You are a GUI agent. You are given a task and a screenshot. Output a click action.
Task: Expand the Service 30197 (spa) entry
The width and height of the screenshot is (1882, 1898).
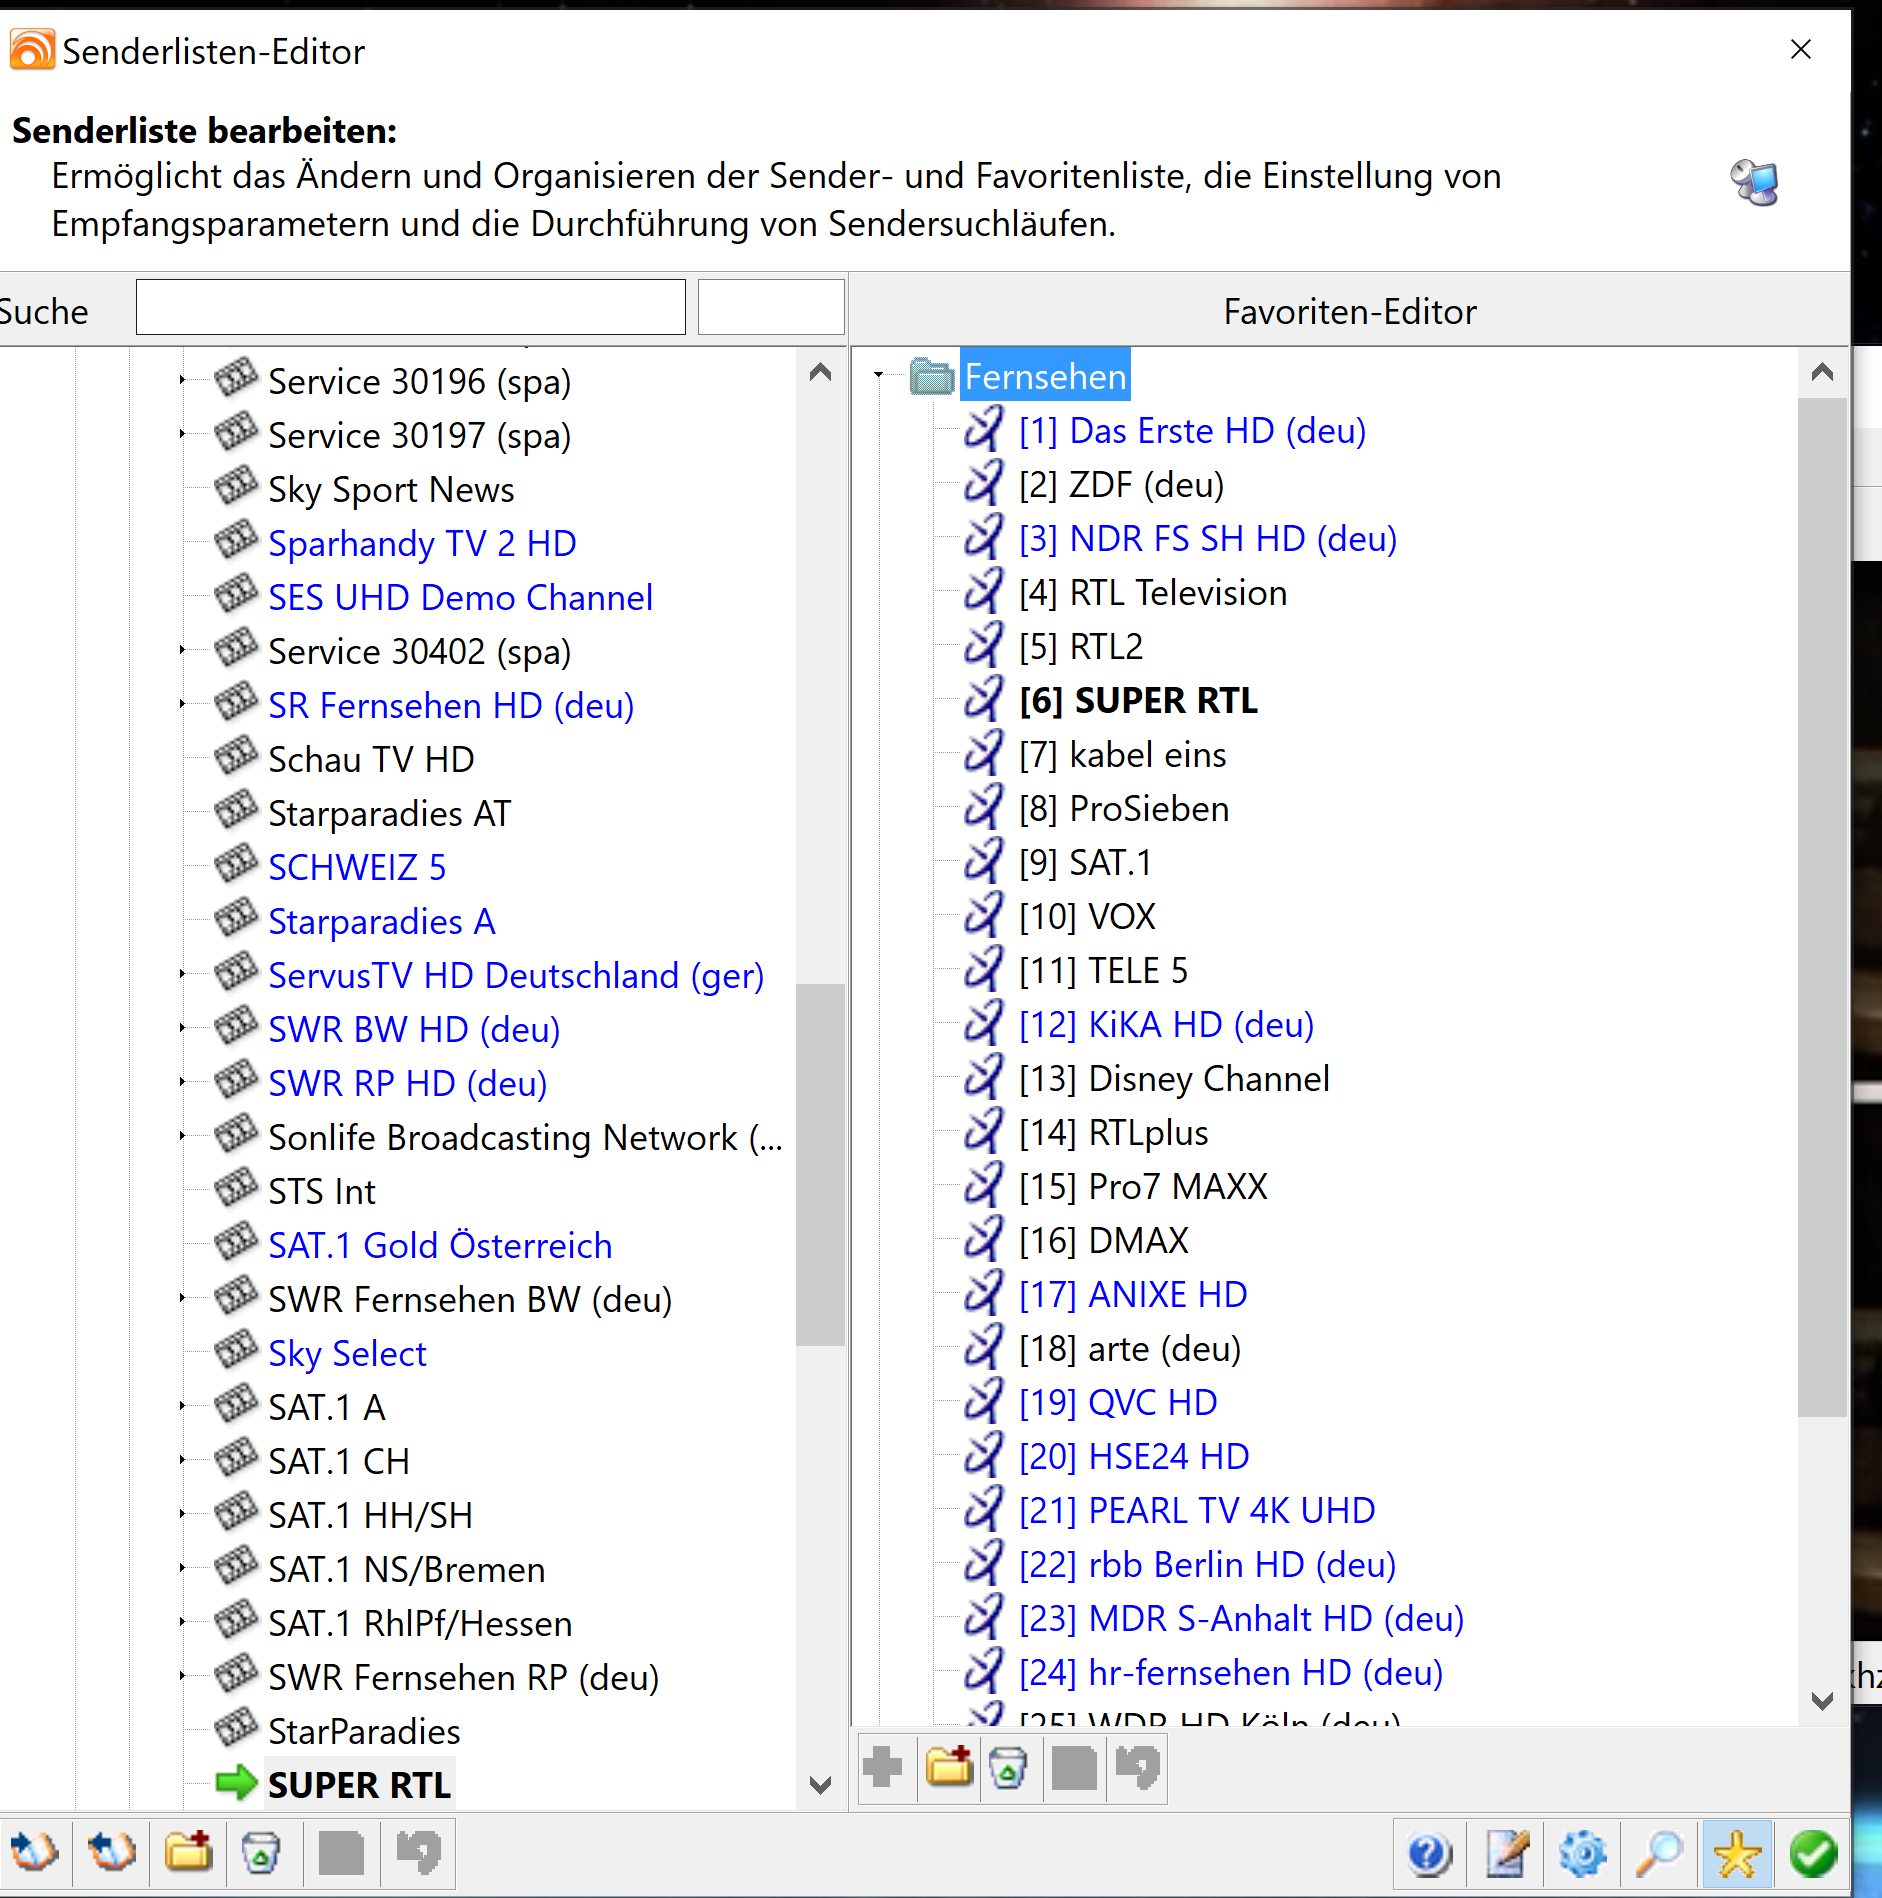(x=182, y=434)
